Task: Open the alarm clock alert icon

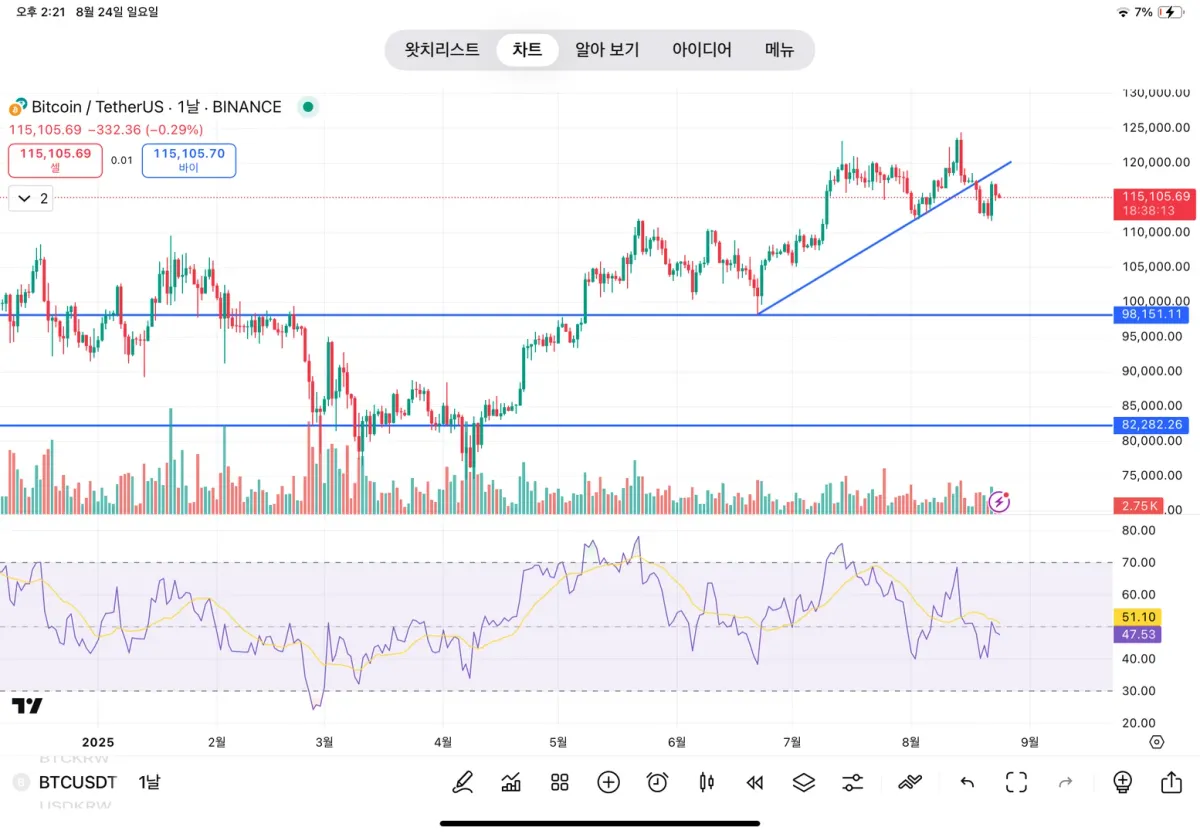Action: 657,782
